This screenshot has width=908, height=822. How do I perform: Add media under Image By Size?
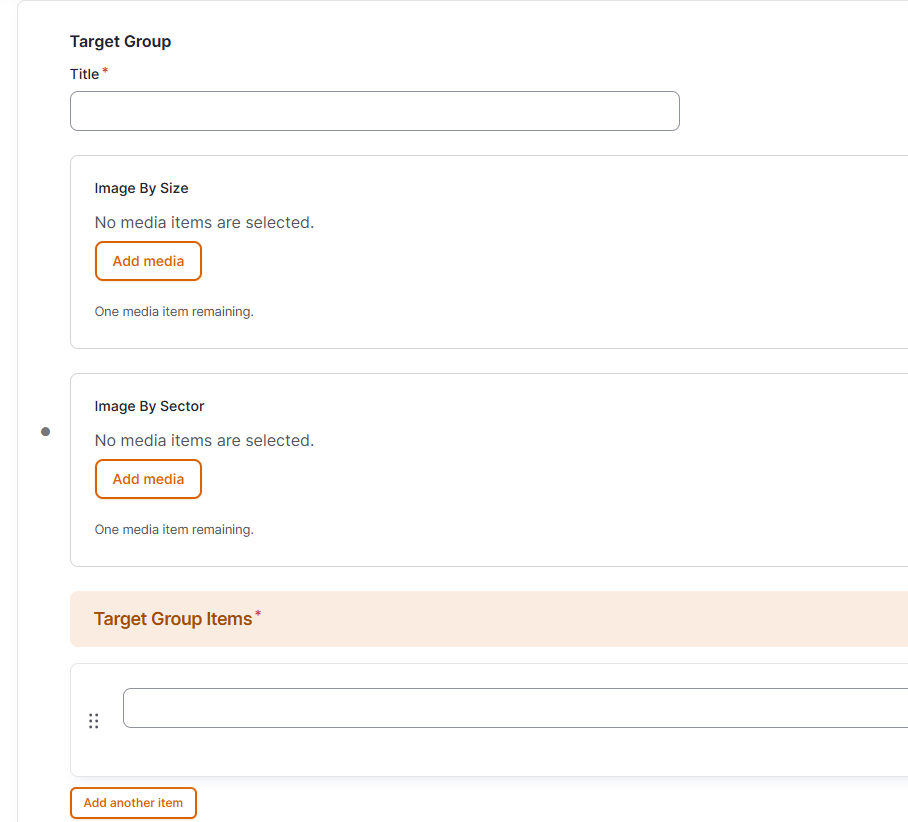(x=148, y=261)
